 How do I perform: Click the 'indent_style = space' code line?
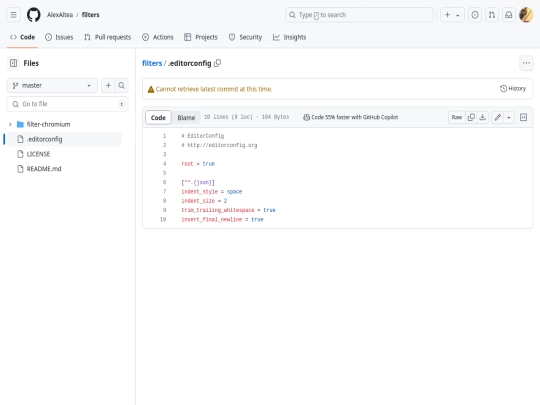coord(212,191)
